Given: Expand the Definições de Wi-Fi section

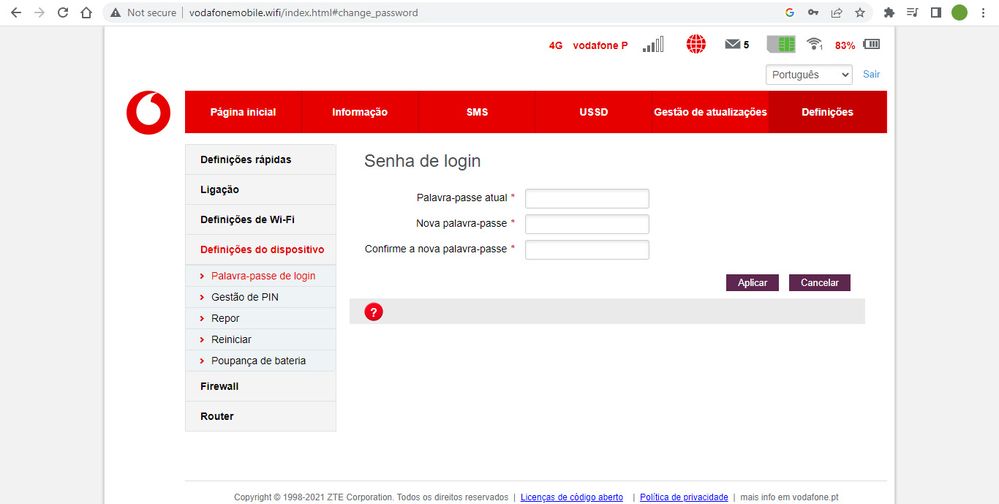Looking at the screenshot, I should tap(247, 219).
